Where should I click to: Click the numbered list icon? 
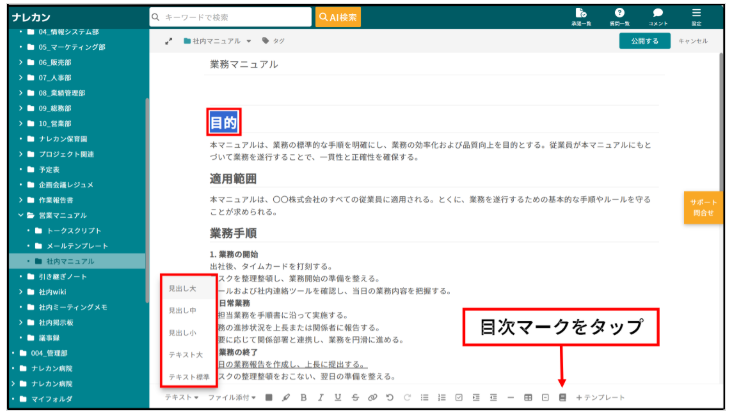(442, 398)
